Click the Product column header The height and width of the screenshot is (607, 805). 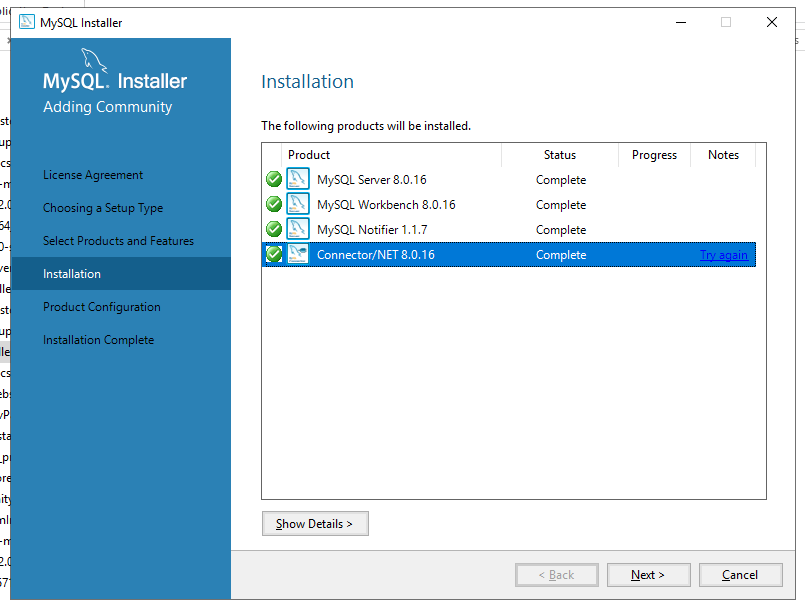coord(391,155)
